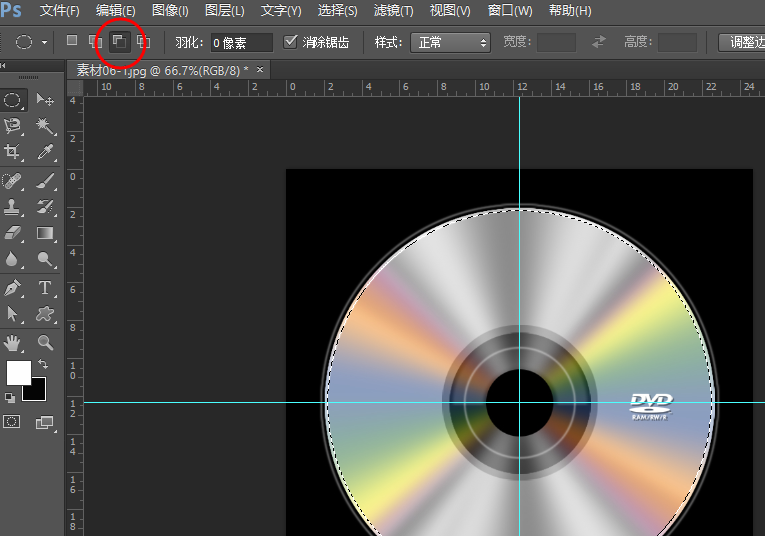The width and height of the screenshot is (765, 536).
Task: Choose New Selection mode in options bar
Action: coord(72,40)
